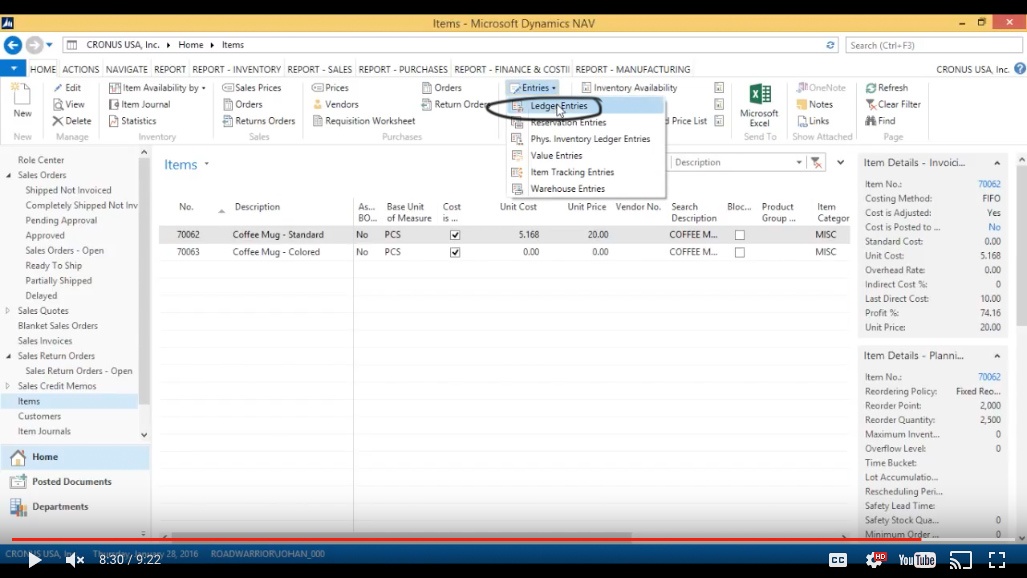Screen dimensions: 1027x578
Task: Collapse the Item Details - Invoicing factbox
Action: click(x=997, y=163)
